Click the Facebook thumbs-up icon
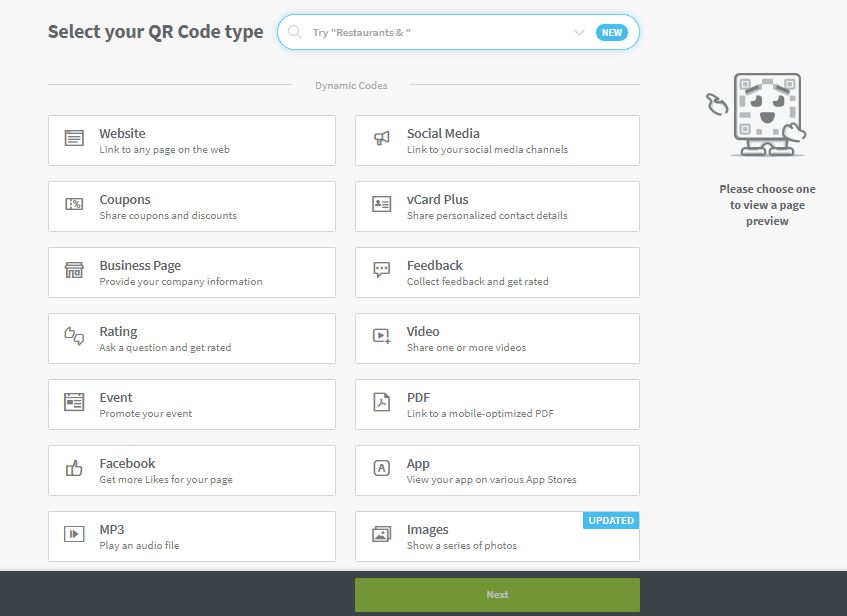The width and height of the screenshot is (847, 616). click(74, 468)
